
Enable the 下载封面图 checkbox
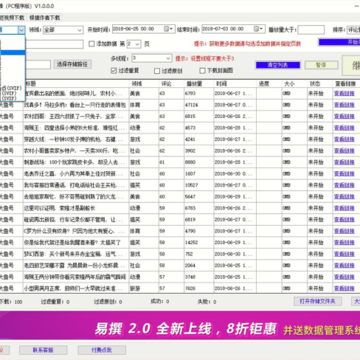coord(202,71)
